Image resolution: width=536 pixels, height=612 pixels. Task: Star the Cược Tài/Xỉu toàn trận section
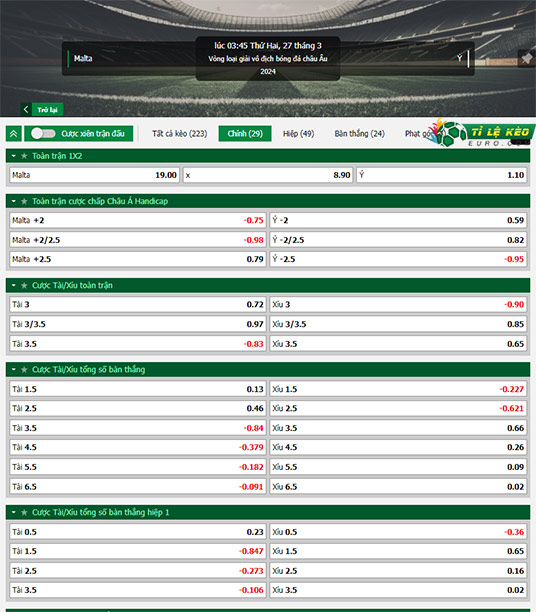coord(24,286)
